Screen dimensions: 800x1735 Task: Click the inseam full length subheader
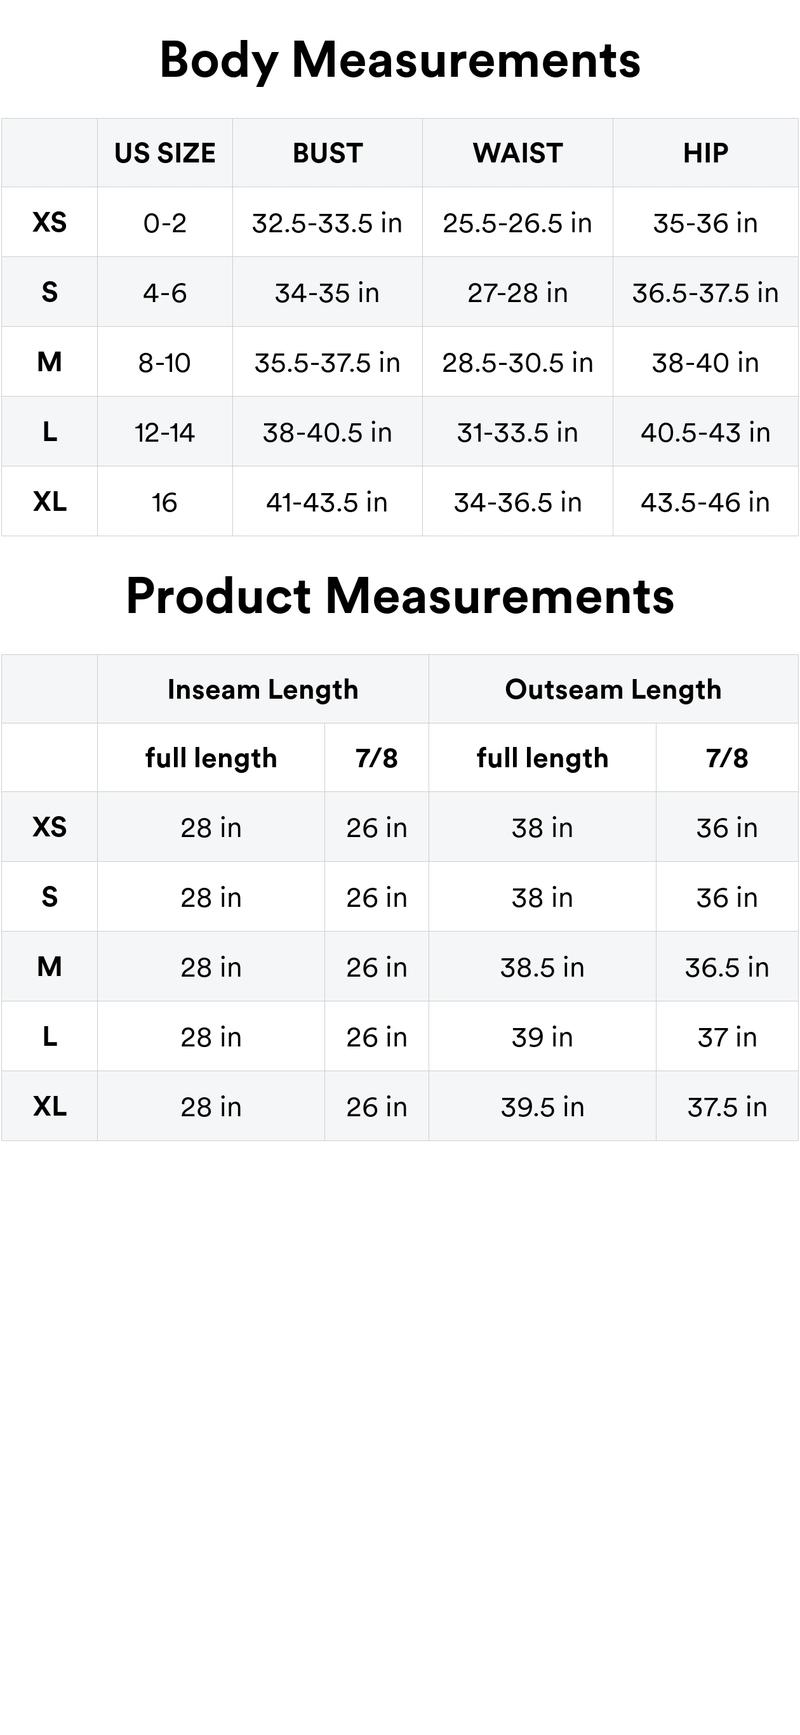[211, 758]
